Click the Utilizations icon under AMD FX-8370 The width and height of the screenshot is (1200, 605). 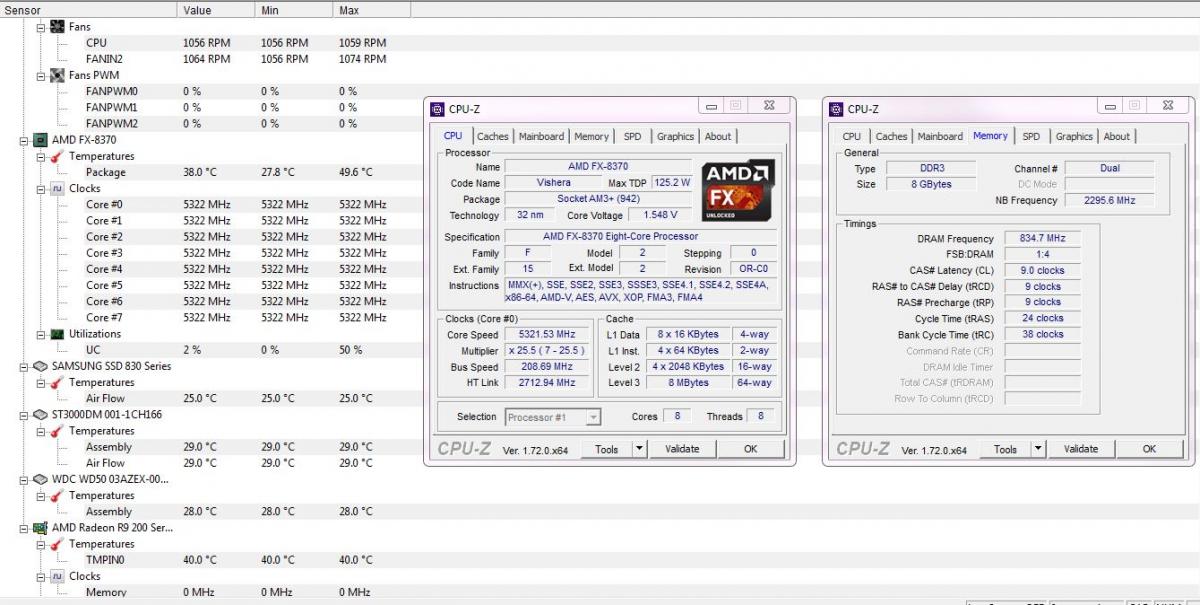(x=57, y=334)
